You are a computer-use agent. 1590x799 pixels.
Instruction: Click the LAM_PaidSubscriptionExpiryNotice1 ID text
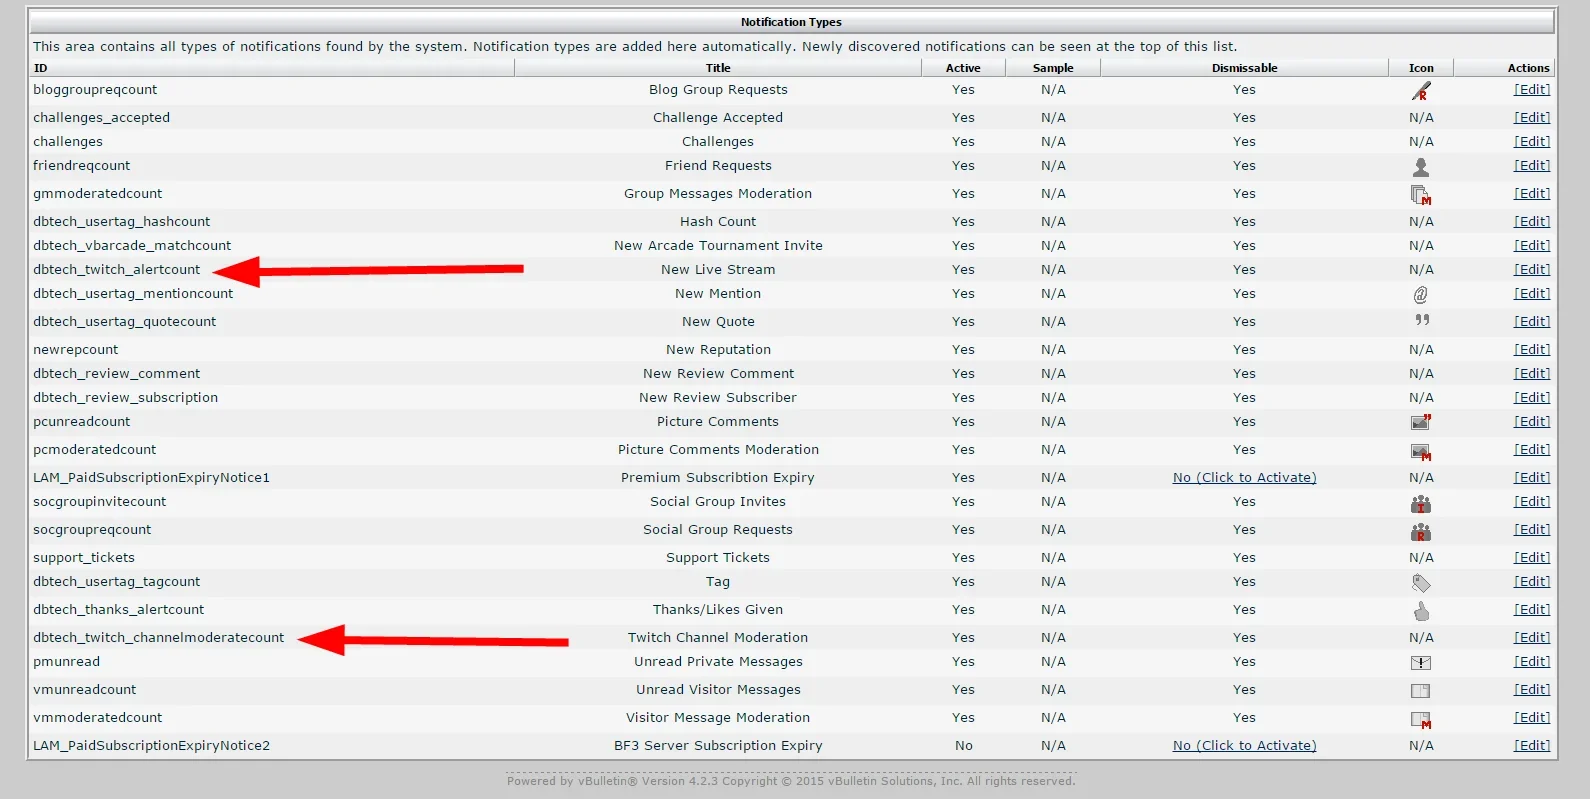click(151, 477)
